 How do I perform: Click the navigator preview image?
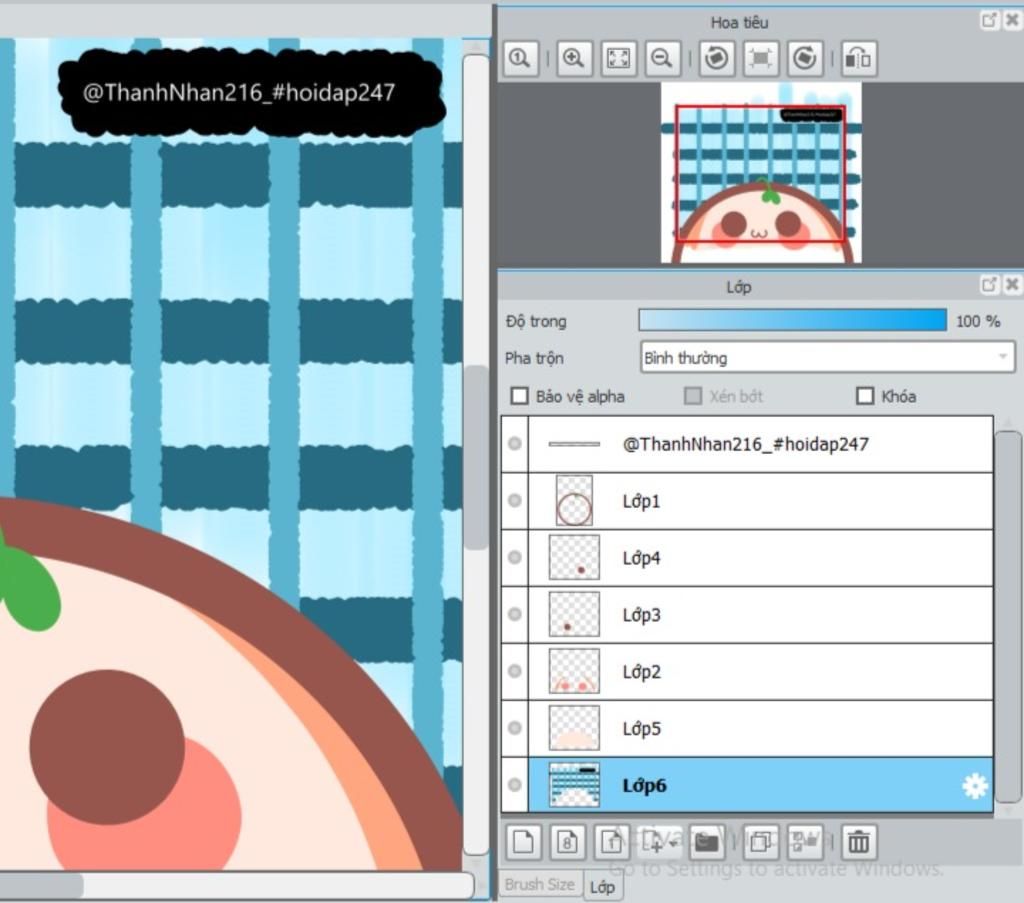[x=761, y=173]
